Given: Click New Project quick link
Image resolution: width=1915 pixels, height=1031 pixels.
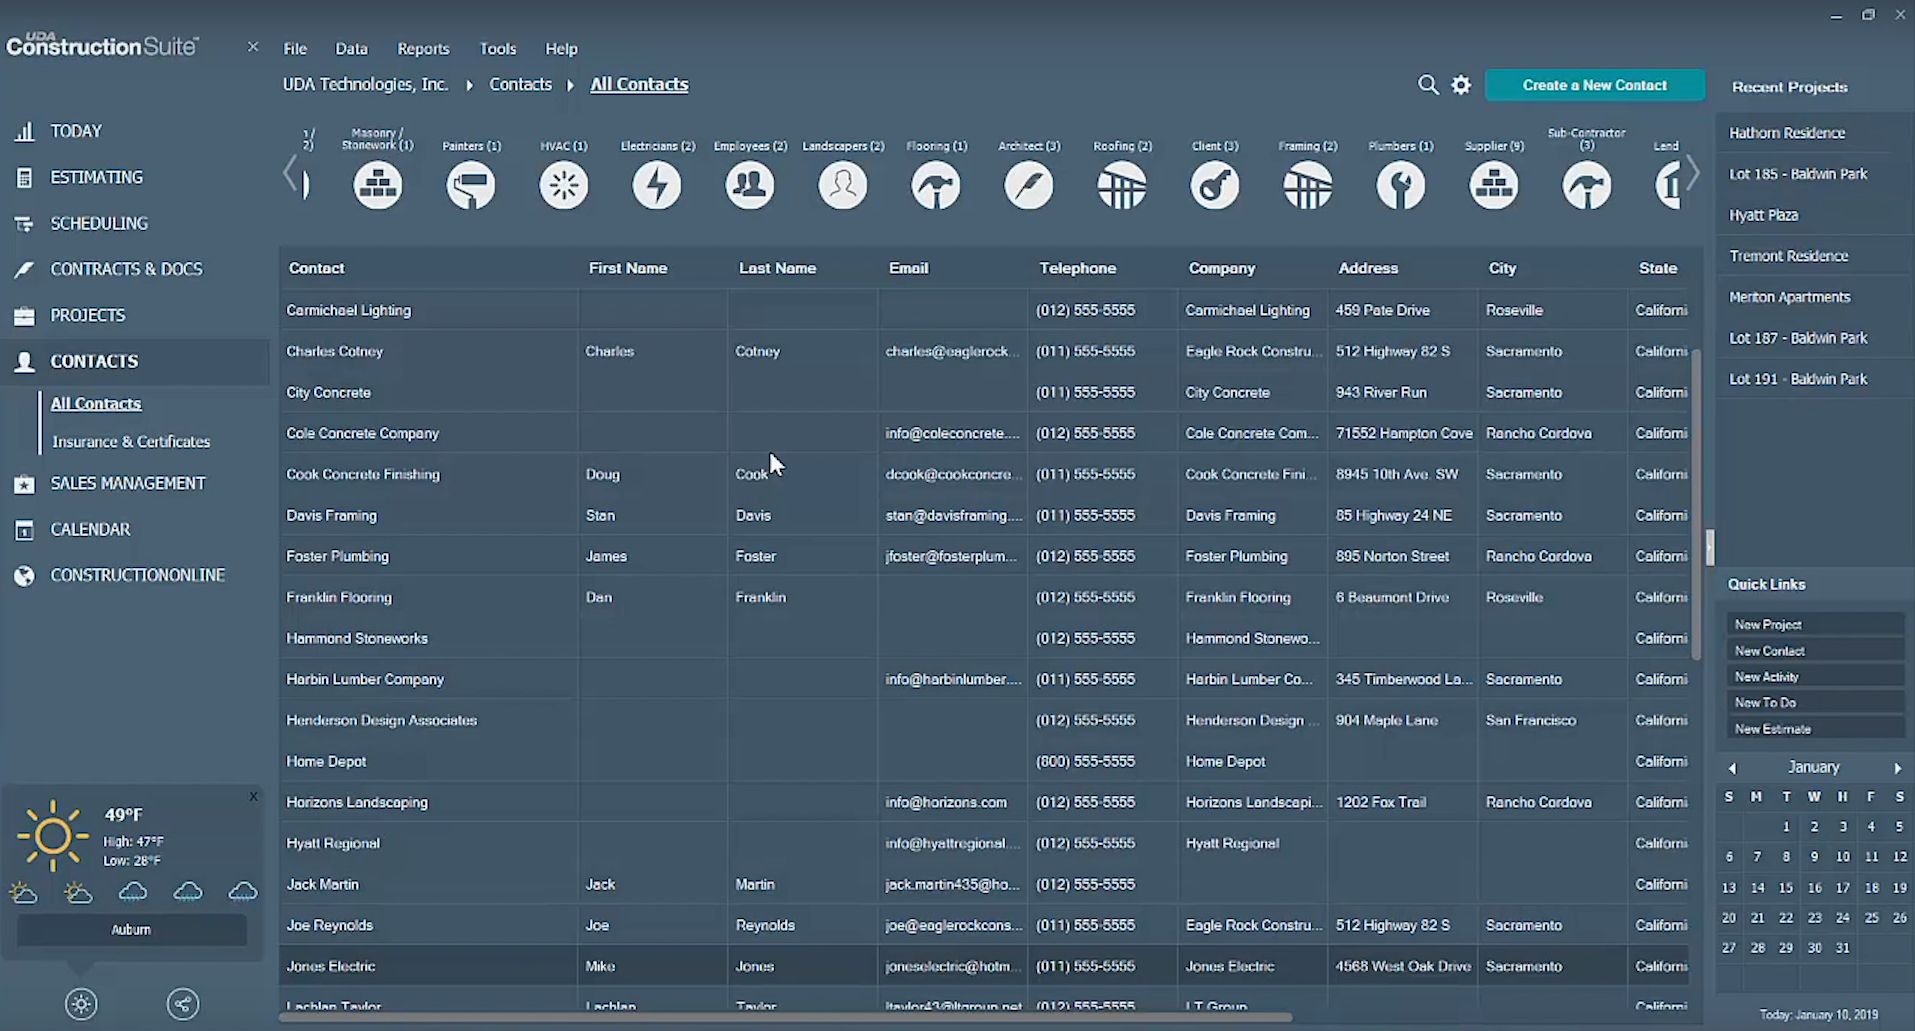Looking at the screenshot, I should coord(1814,624).
